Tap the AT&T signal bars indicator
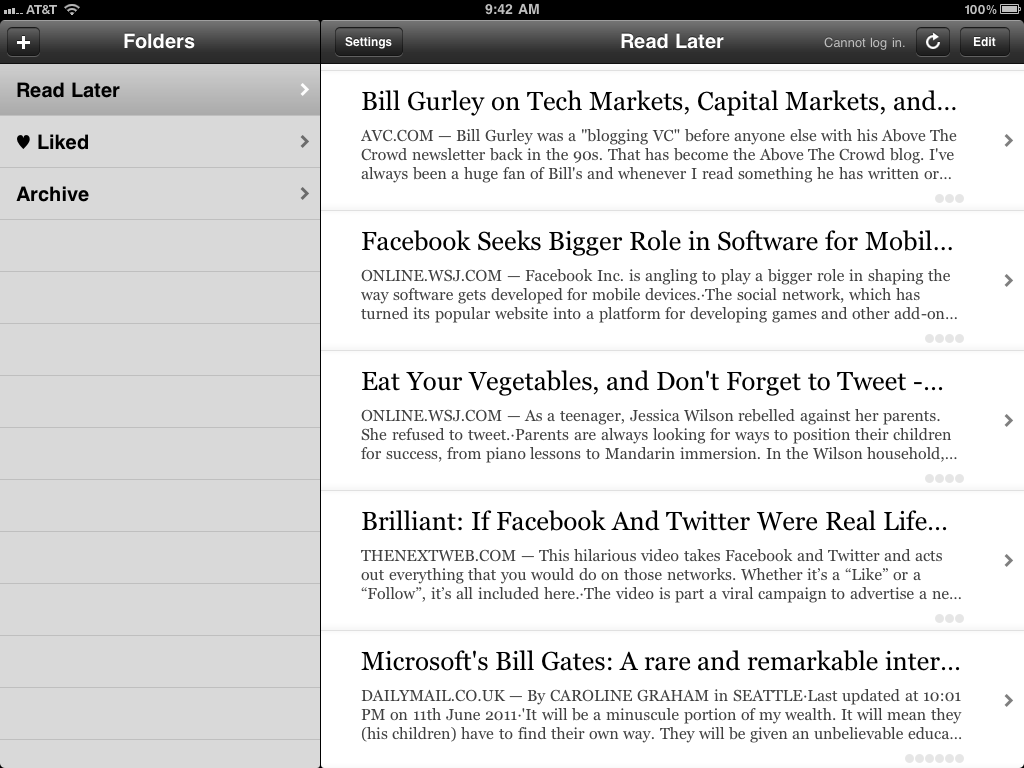This screenshot has height=768, width=1024. [x=13, y=10]
